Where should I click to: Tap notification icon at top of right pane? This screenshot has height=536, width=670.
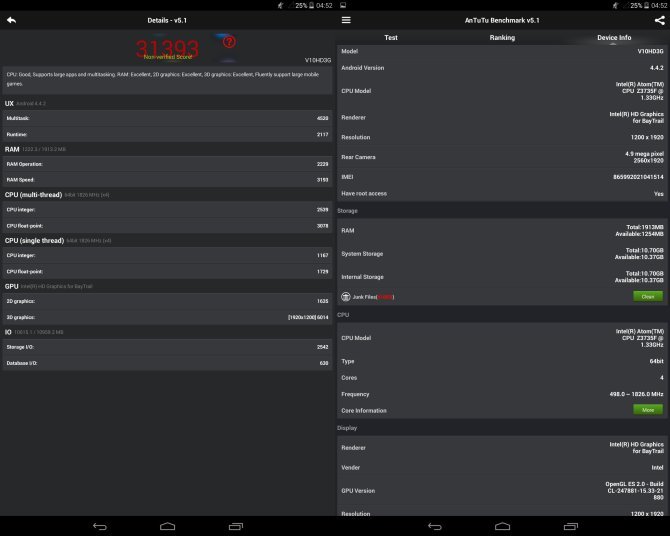[x=343, y=5]
